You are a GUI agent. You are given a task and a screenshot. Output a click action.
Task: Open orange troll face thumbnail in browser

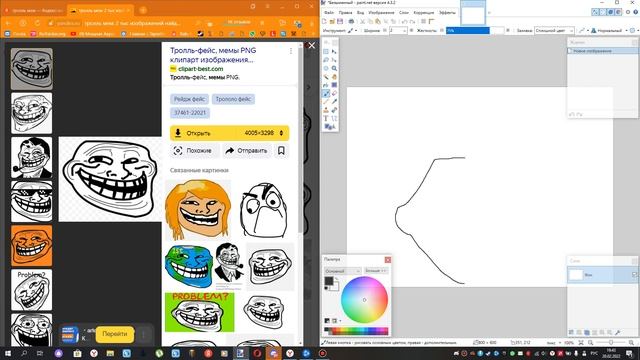[32, 246]
